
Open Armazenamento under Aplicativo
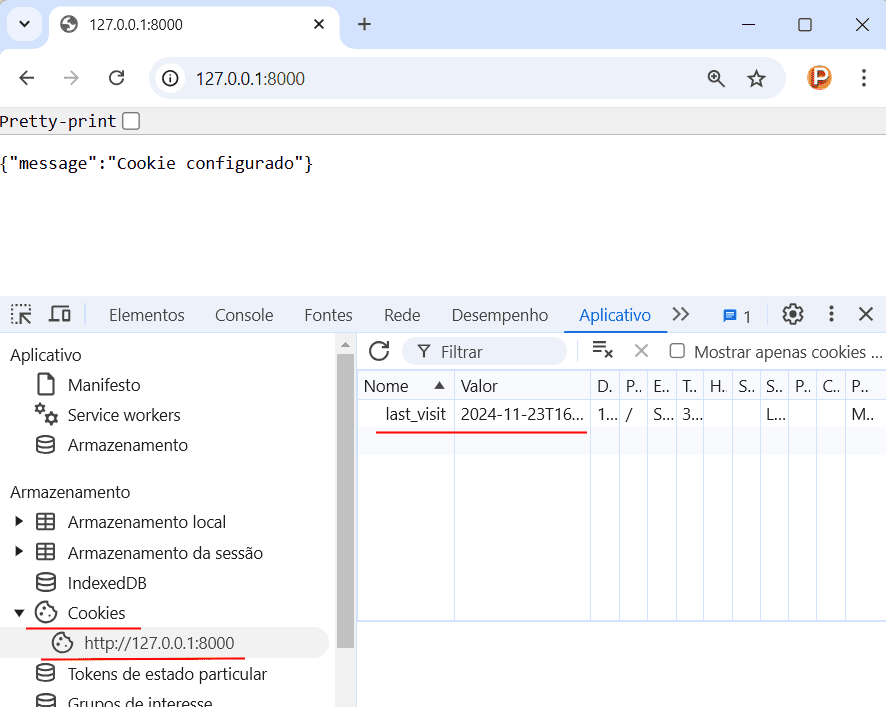128,445
